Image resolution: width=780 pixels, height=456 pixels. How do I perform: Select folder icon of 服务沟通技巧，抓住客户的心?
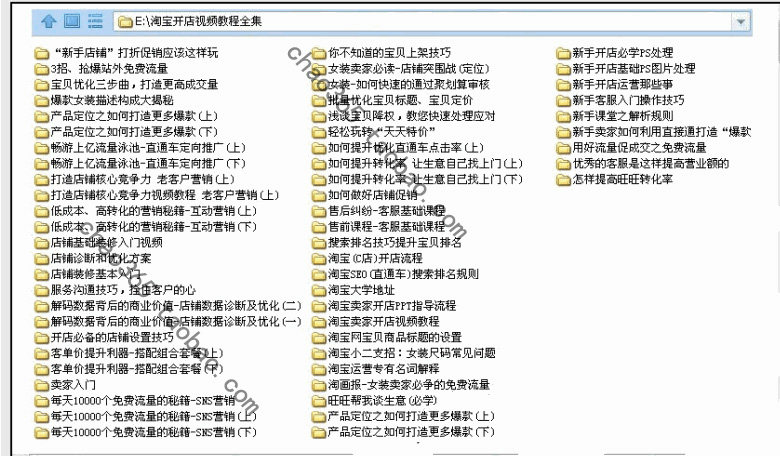(x=42, y=290)
